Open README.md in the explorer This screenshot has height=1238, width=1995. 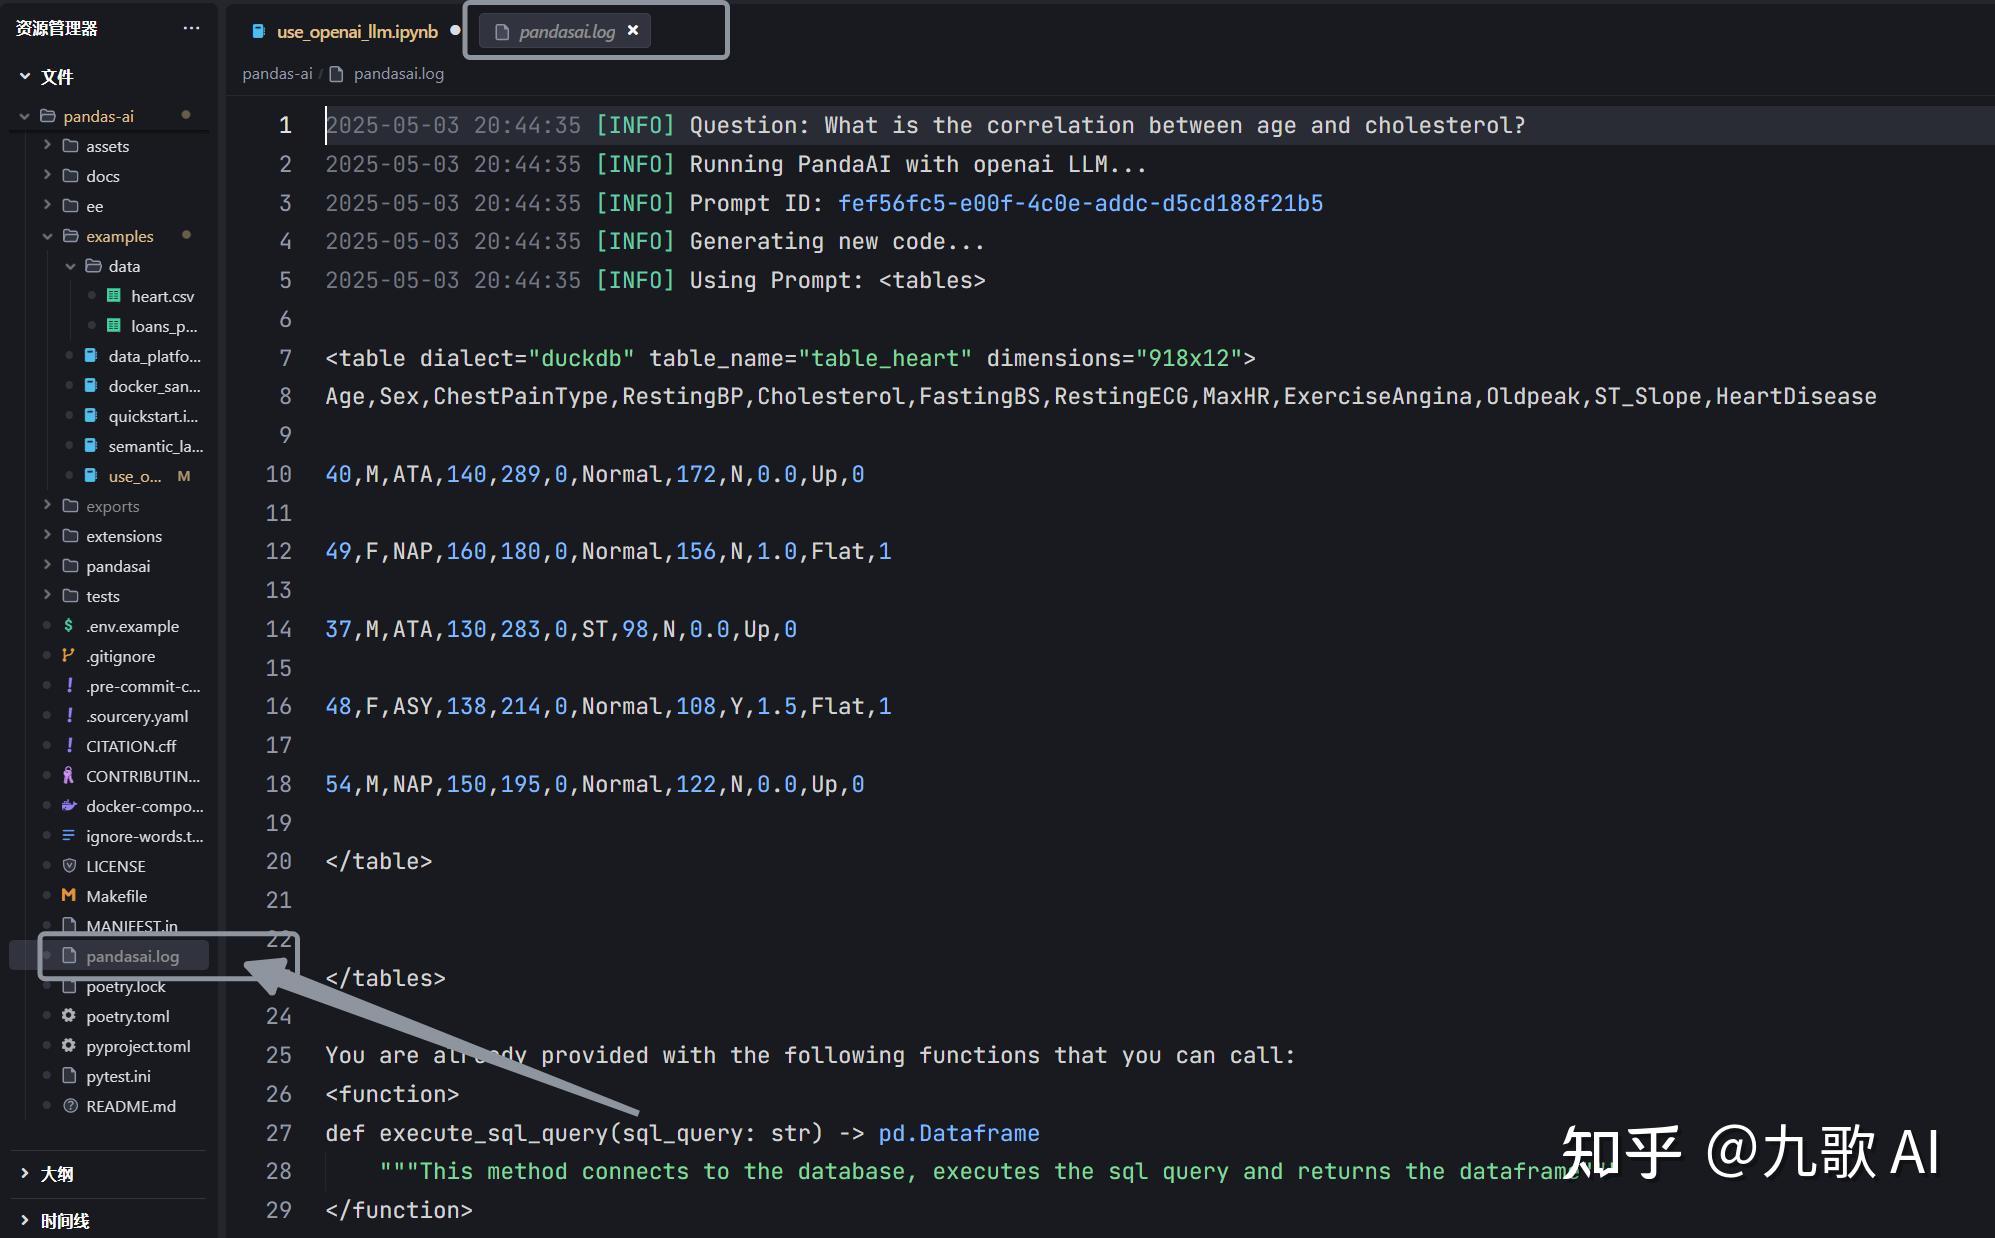click(x=130, y=1106)
